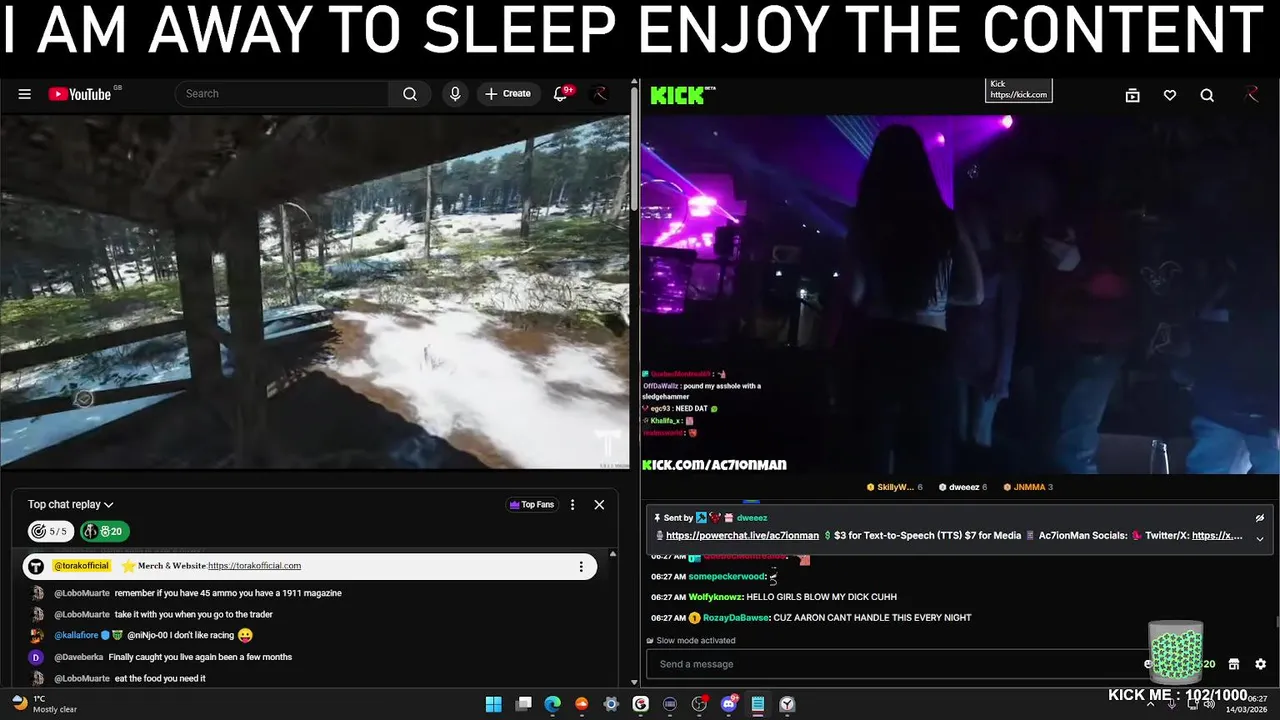Click @torakofficial channel name in pinned message

[x=81, y=566]
